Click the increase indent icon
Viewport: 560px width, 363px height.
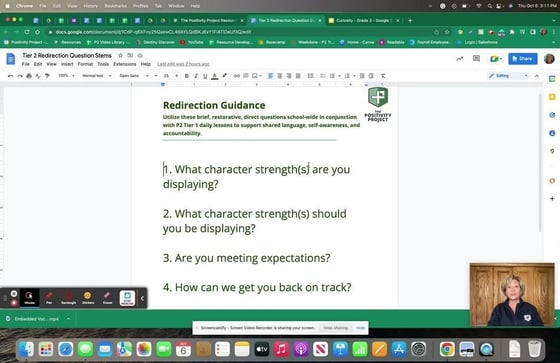[x=371, y=76]
